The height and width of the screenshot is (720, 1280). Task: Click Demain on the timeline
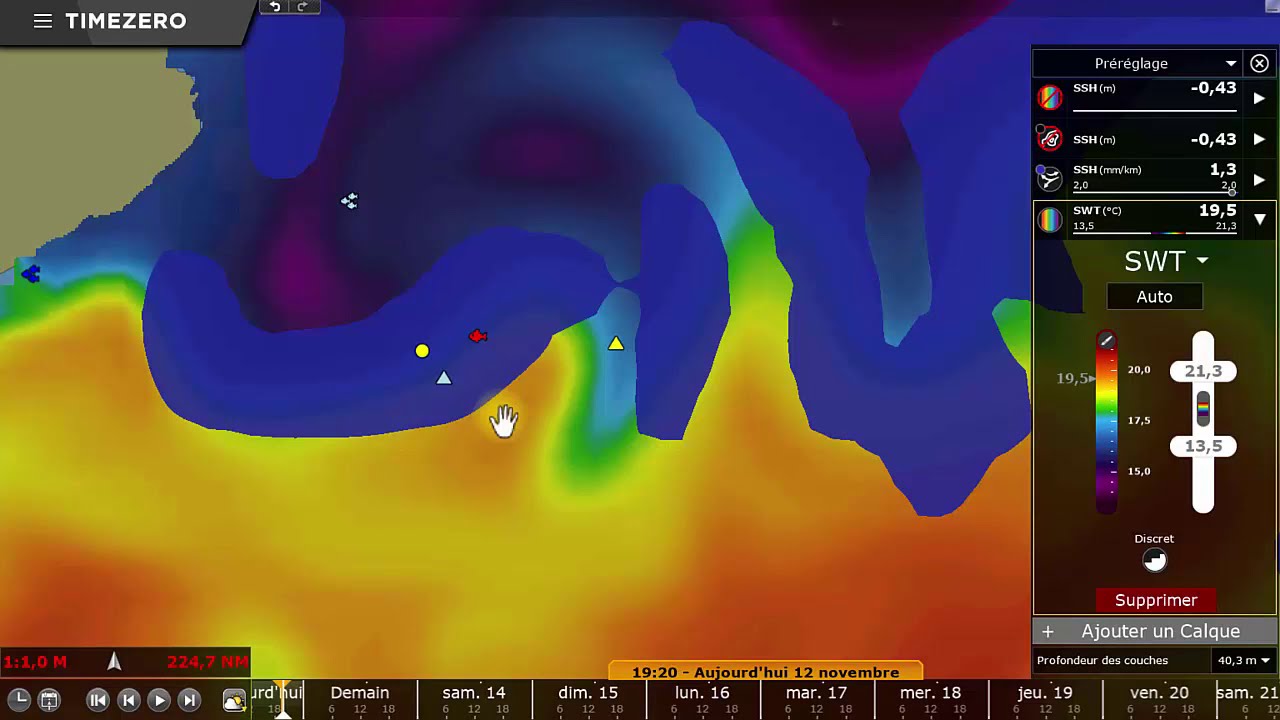tap(360, 692)
